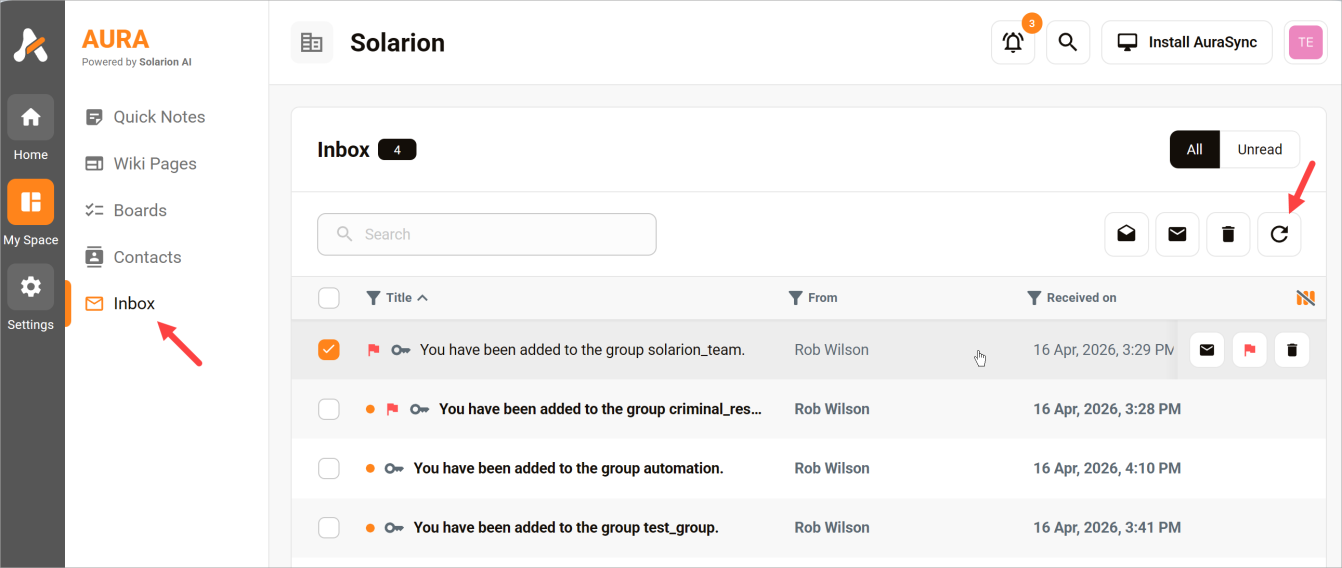Click the column settings icon
Image resolution: width=1342 pixels, height=568 pixels.
[1305, 298]
